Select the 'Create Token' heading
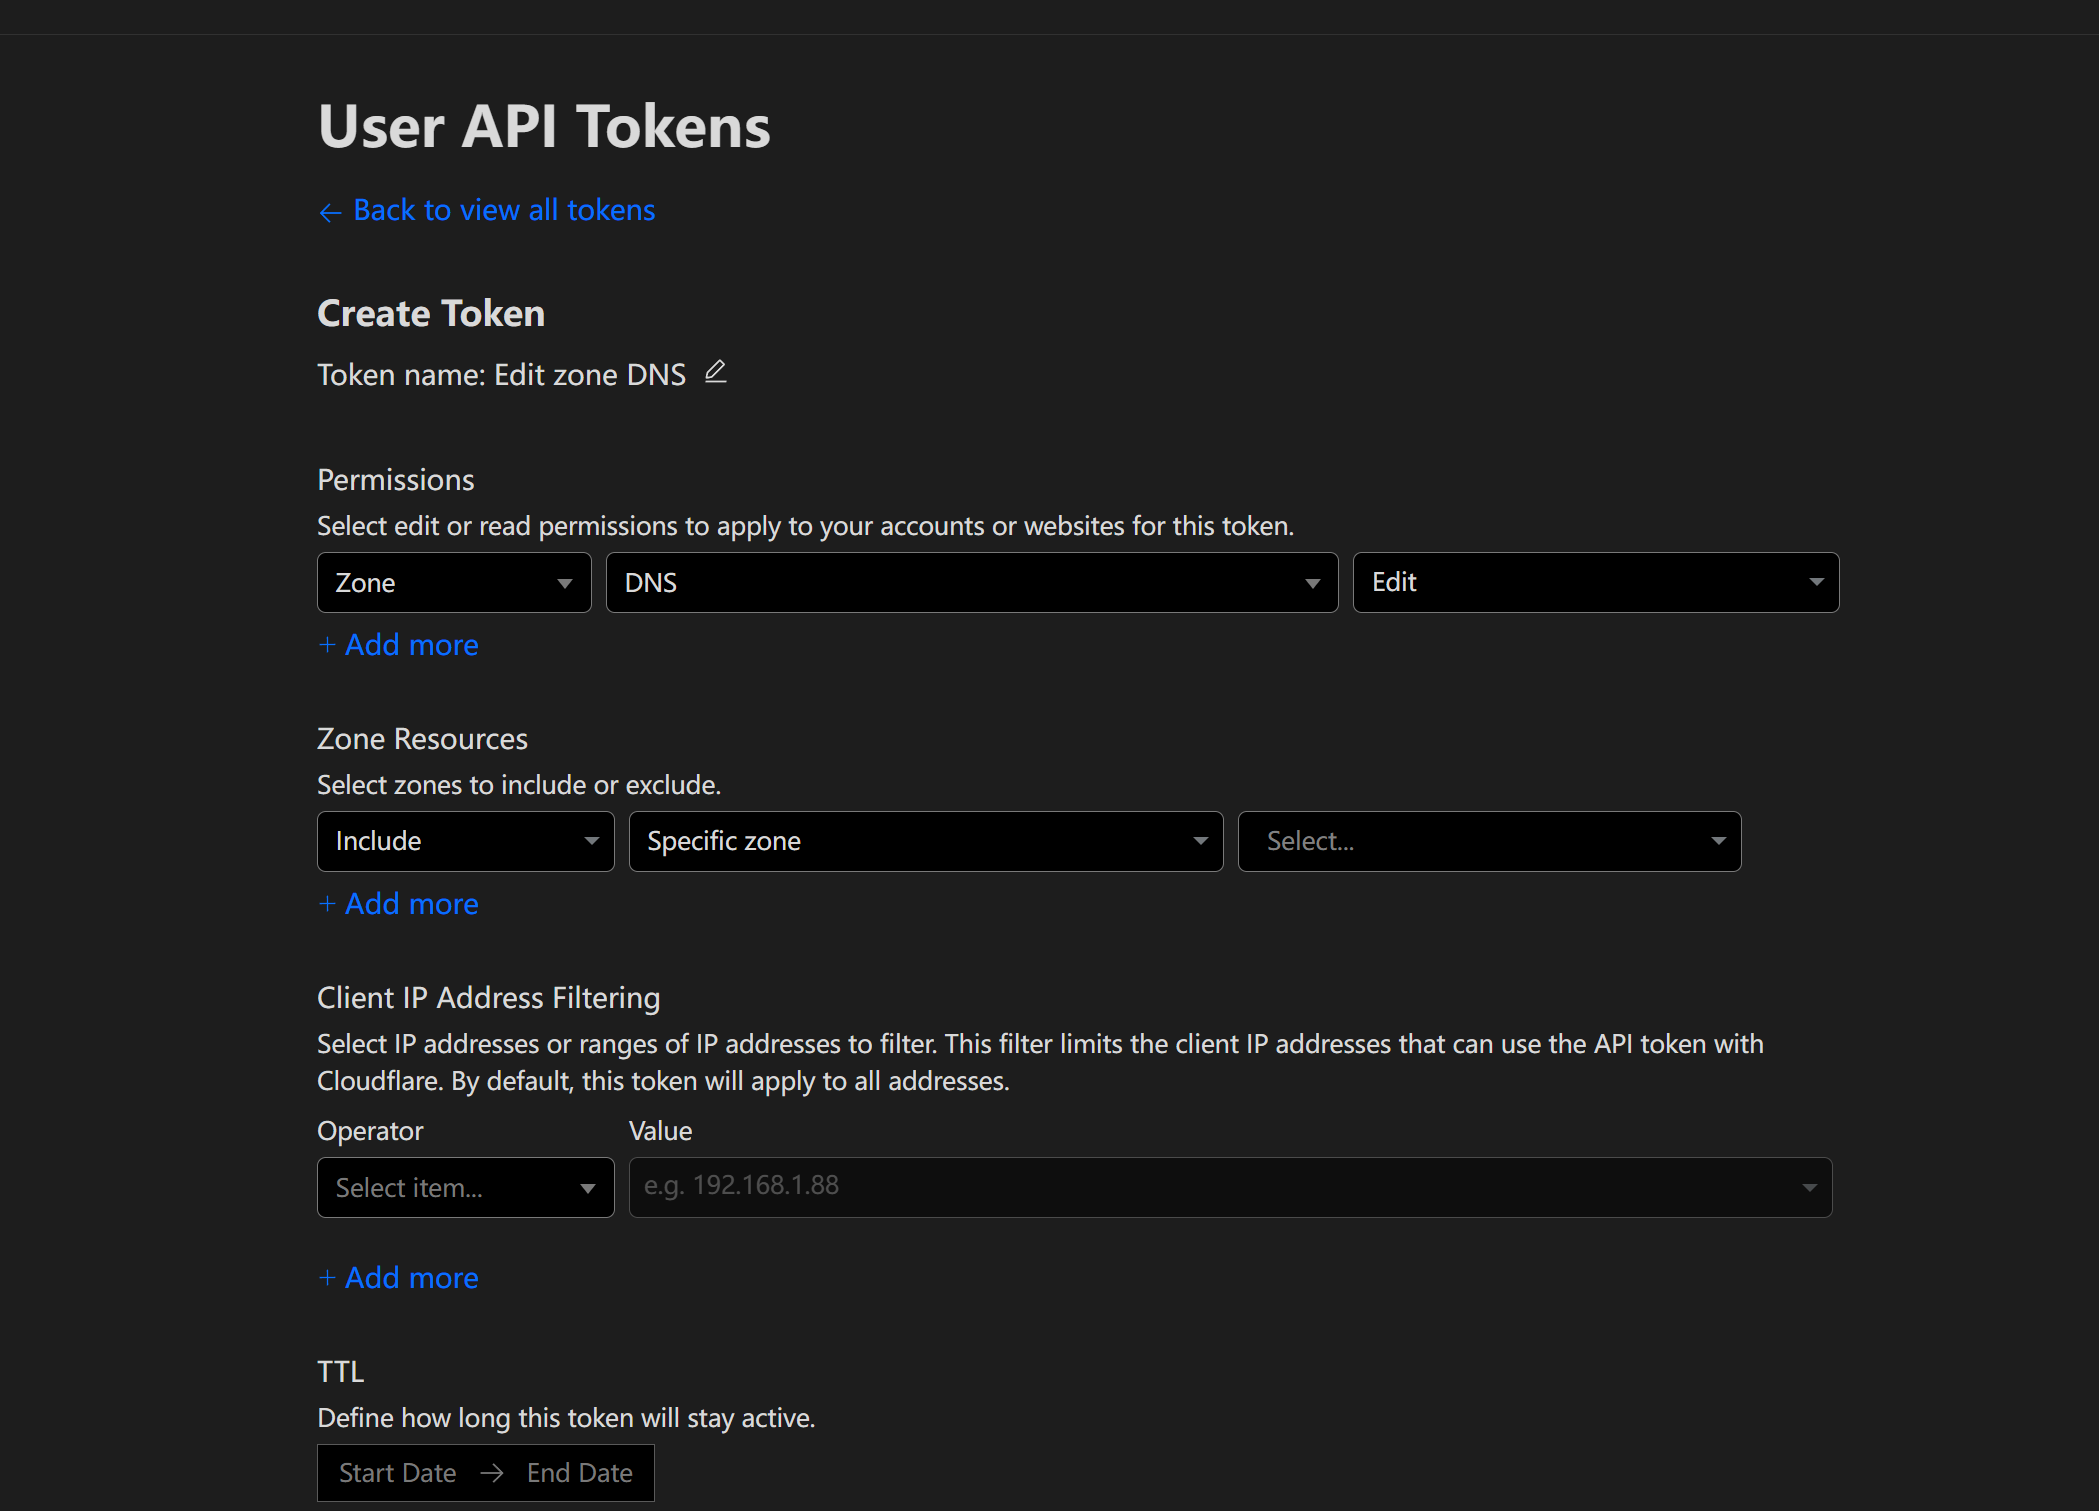 tap(431, 314)
